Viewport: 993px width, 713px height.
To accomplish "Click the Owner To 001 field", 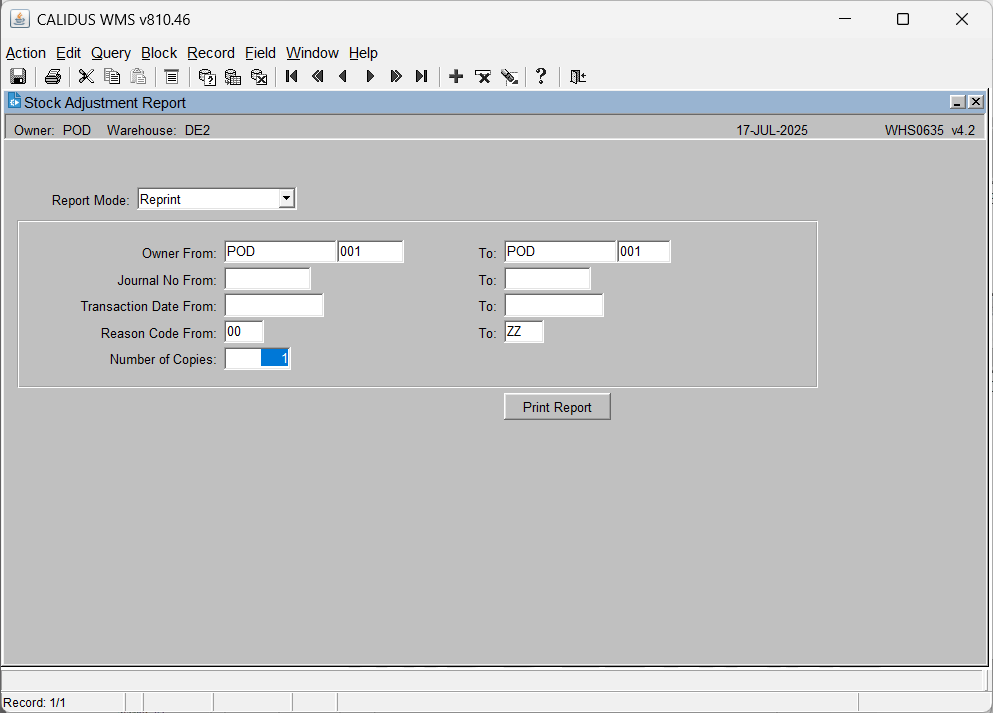I will 644,251.
